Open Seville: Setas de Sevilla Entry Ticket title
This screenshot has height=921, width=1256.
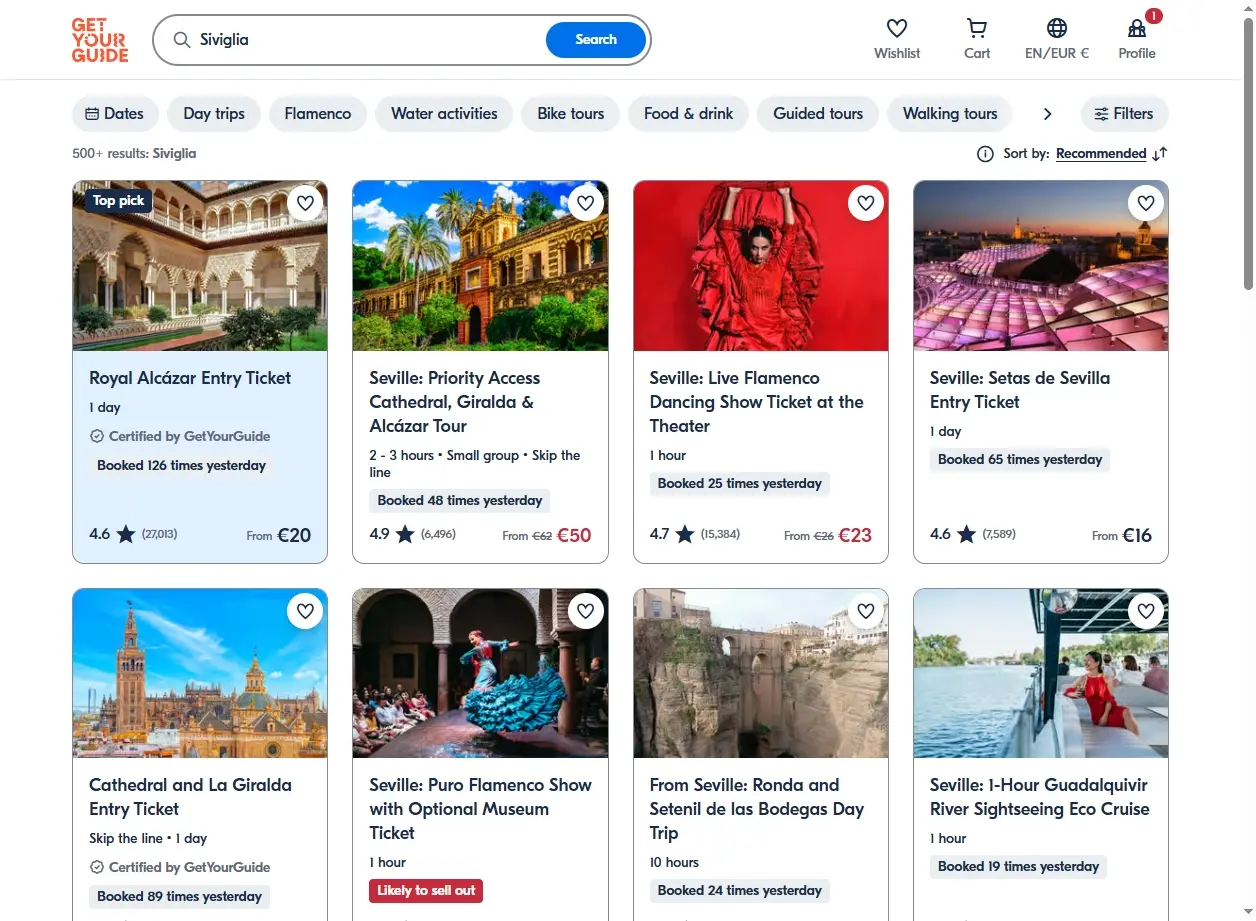point(1020,390)
